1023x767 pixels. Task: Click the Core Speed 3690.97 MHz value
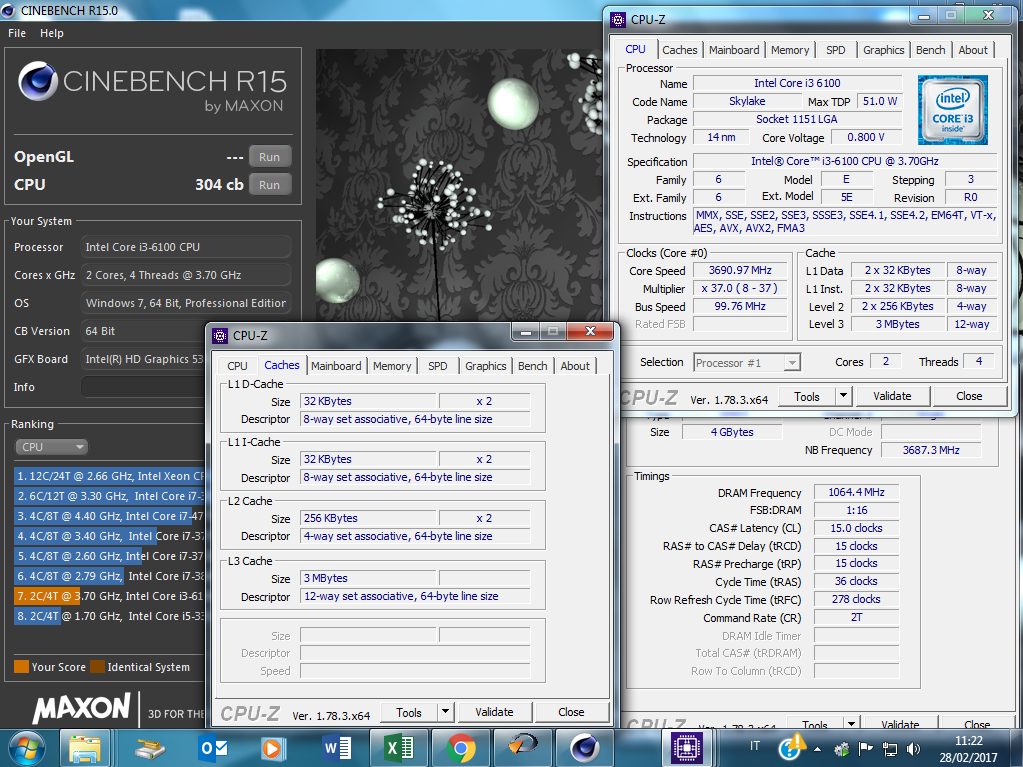740,270
